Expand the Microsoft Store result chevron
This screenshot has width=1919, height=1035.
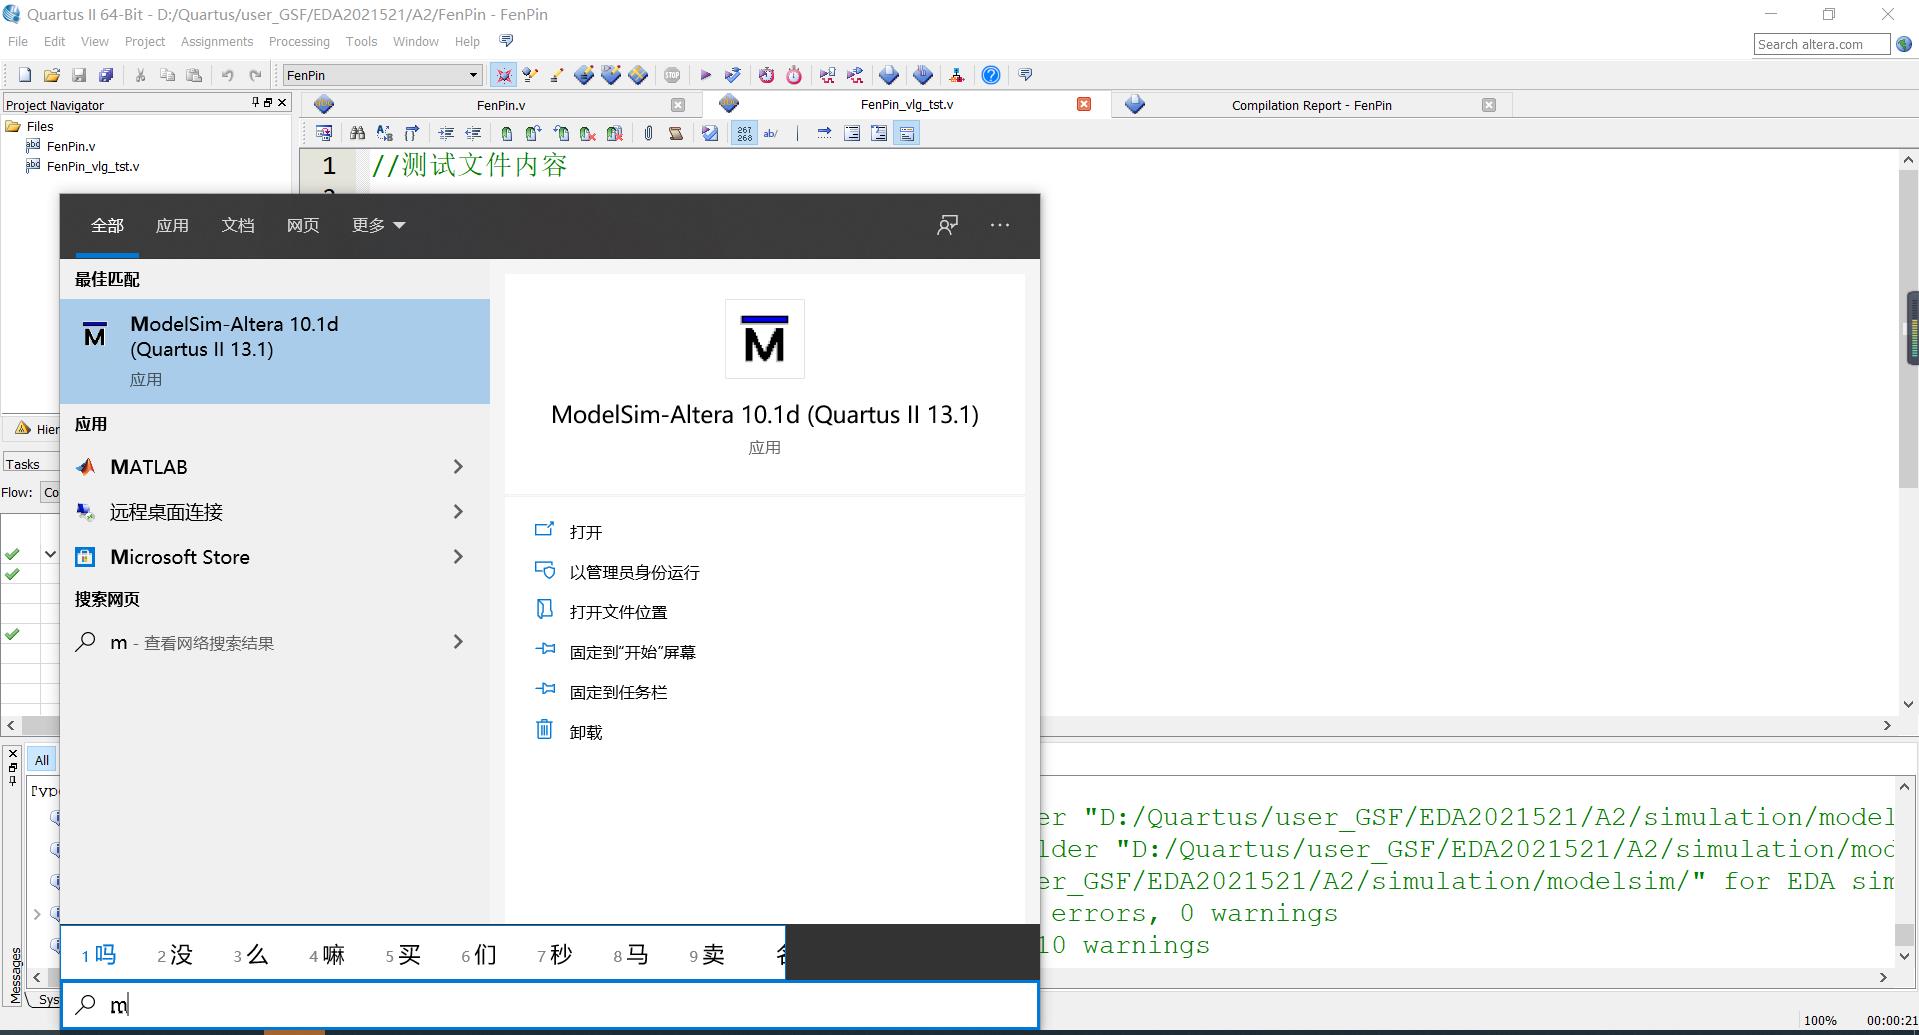tap(458, 557)
